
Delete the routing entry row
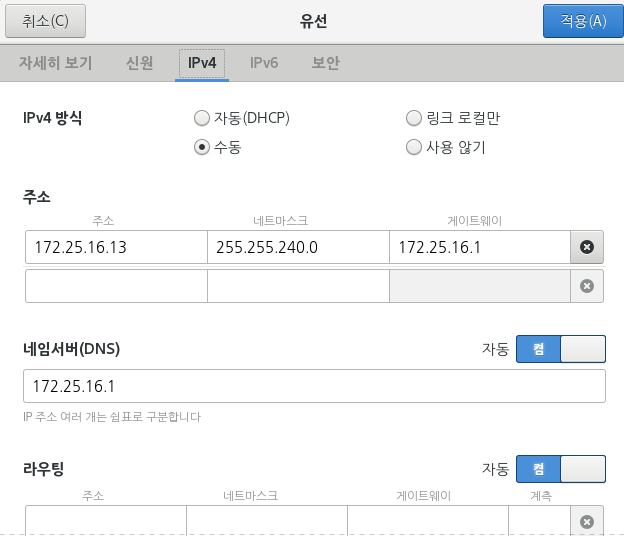587,521
